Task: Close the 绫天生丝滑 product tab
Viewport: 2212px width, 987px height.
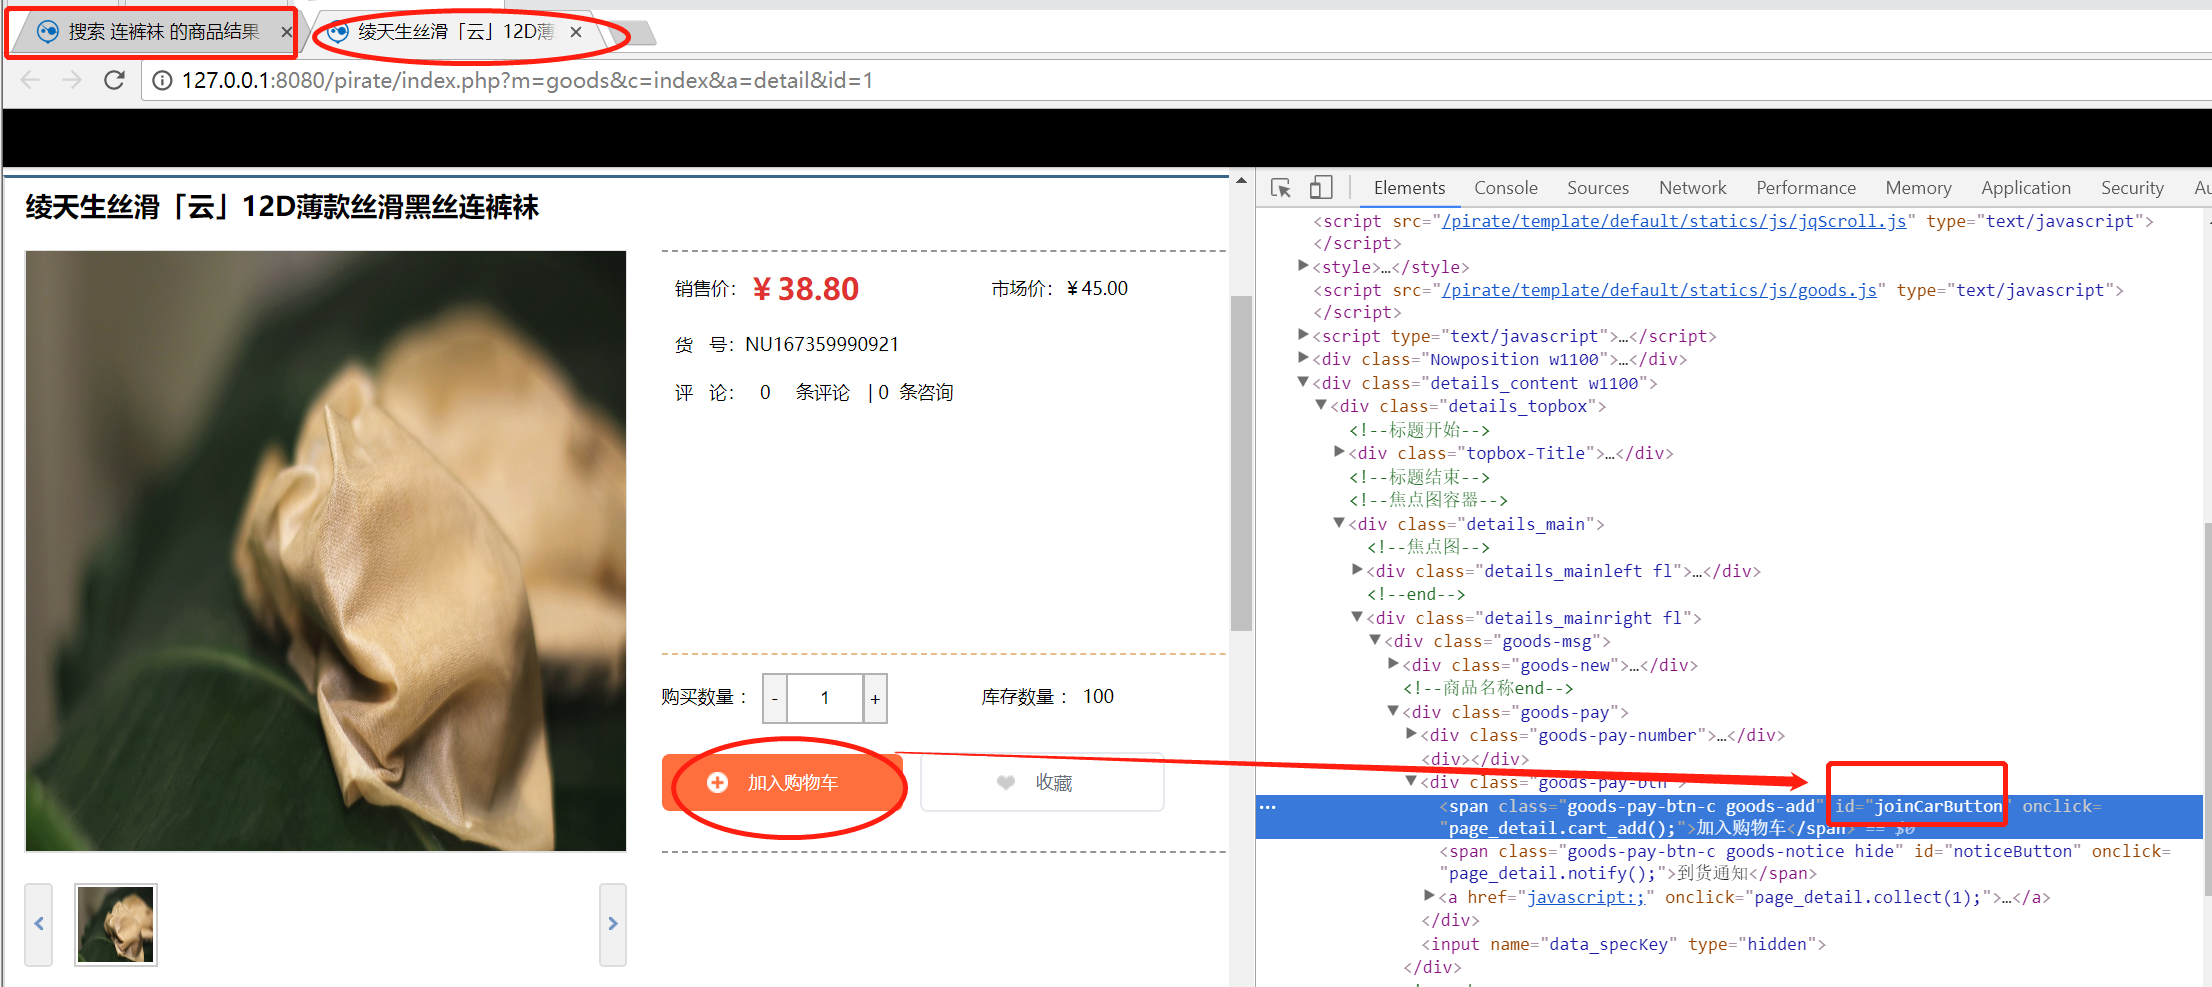Action: pos(576,32)
